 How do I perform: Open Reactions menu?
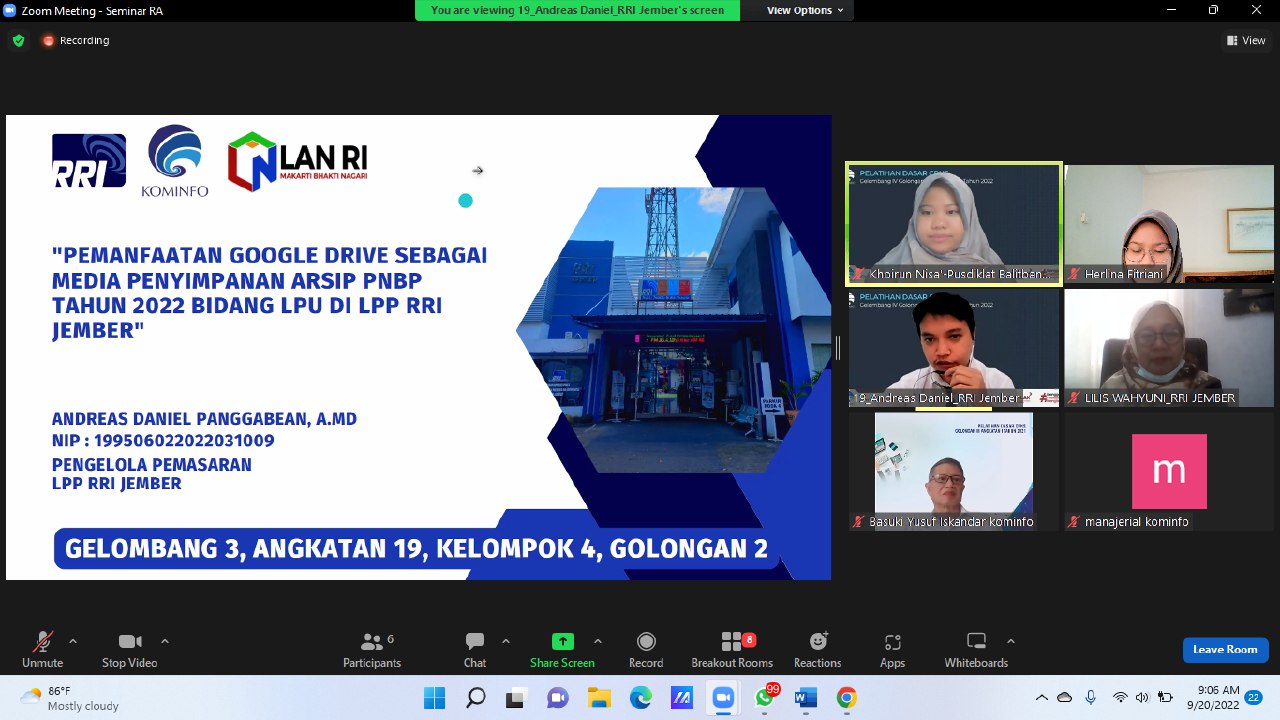(x=818, y=650)
